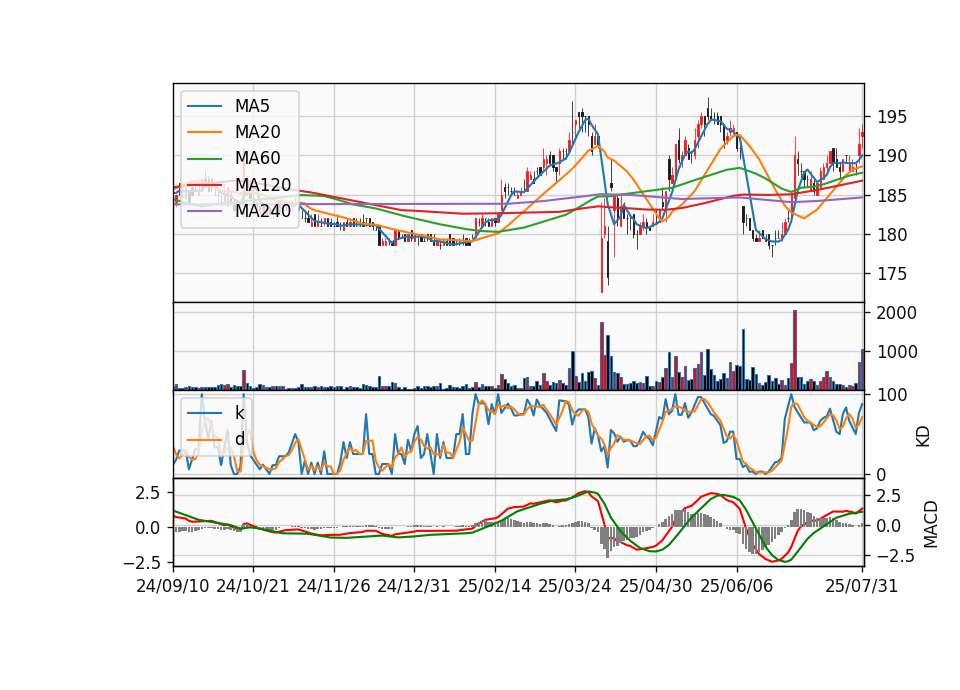
Task: Click the 25/04/30 date label
Action: click(x=656, y=586)
